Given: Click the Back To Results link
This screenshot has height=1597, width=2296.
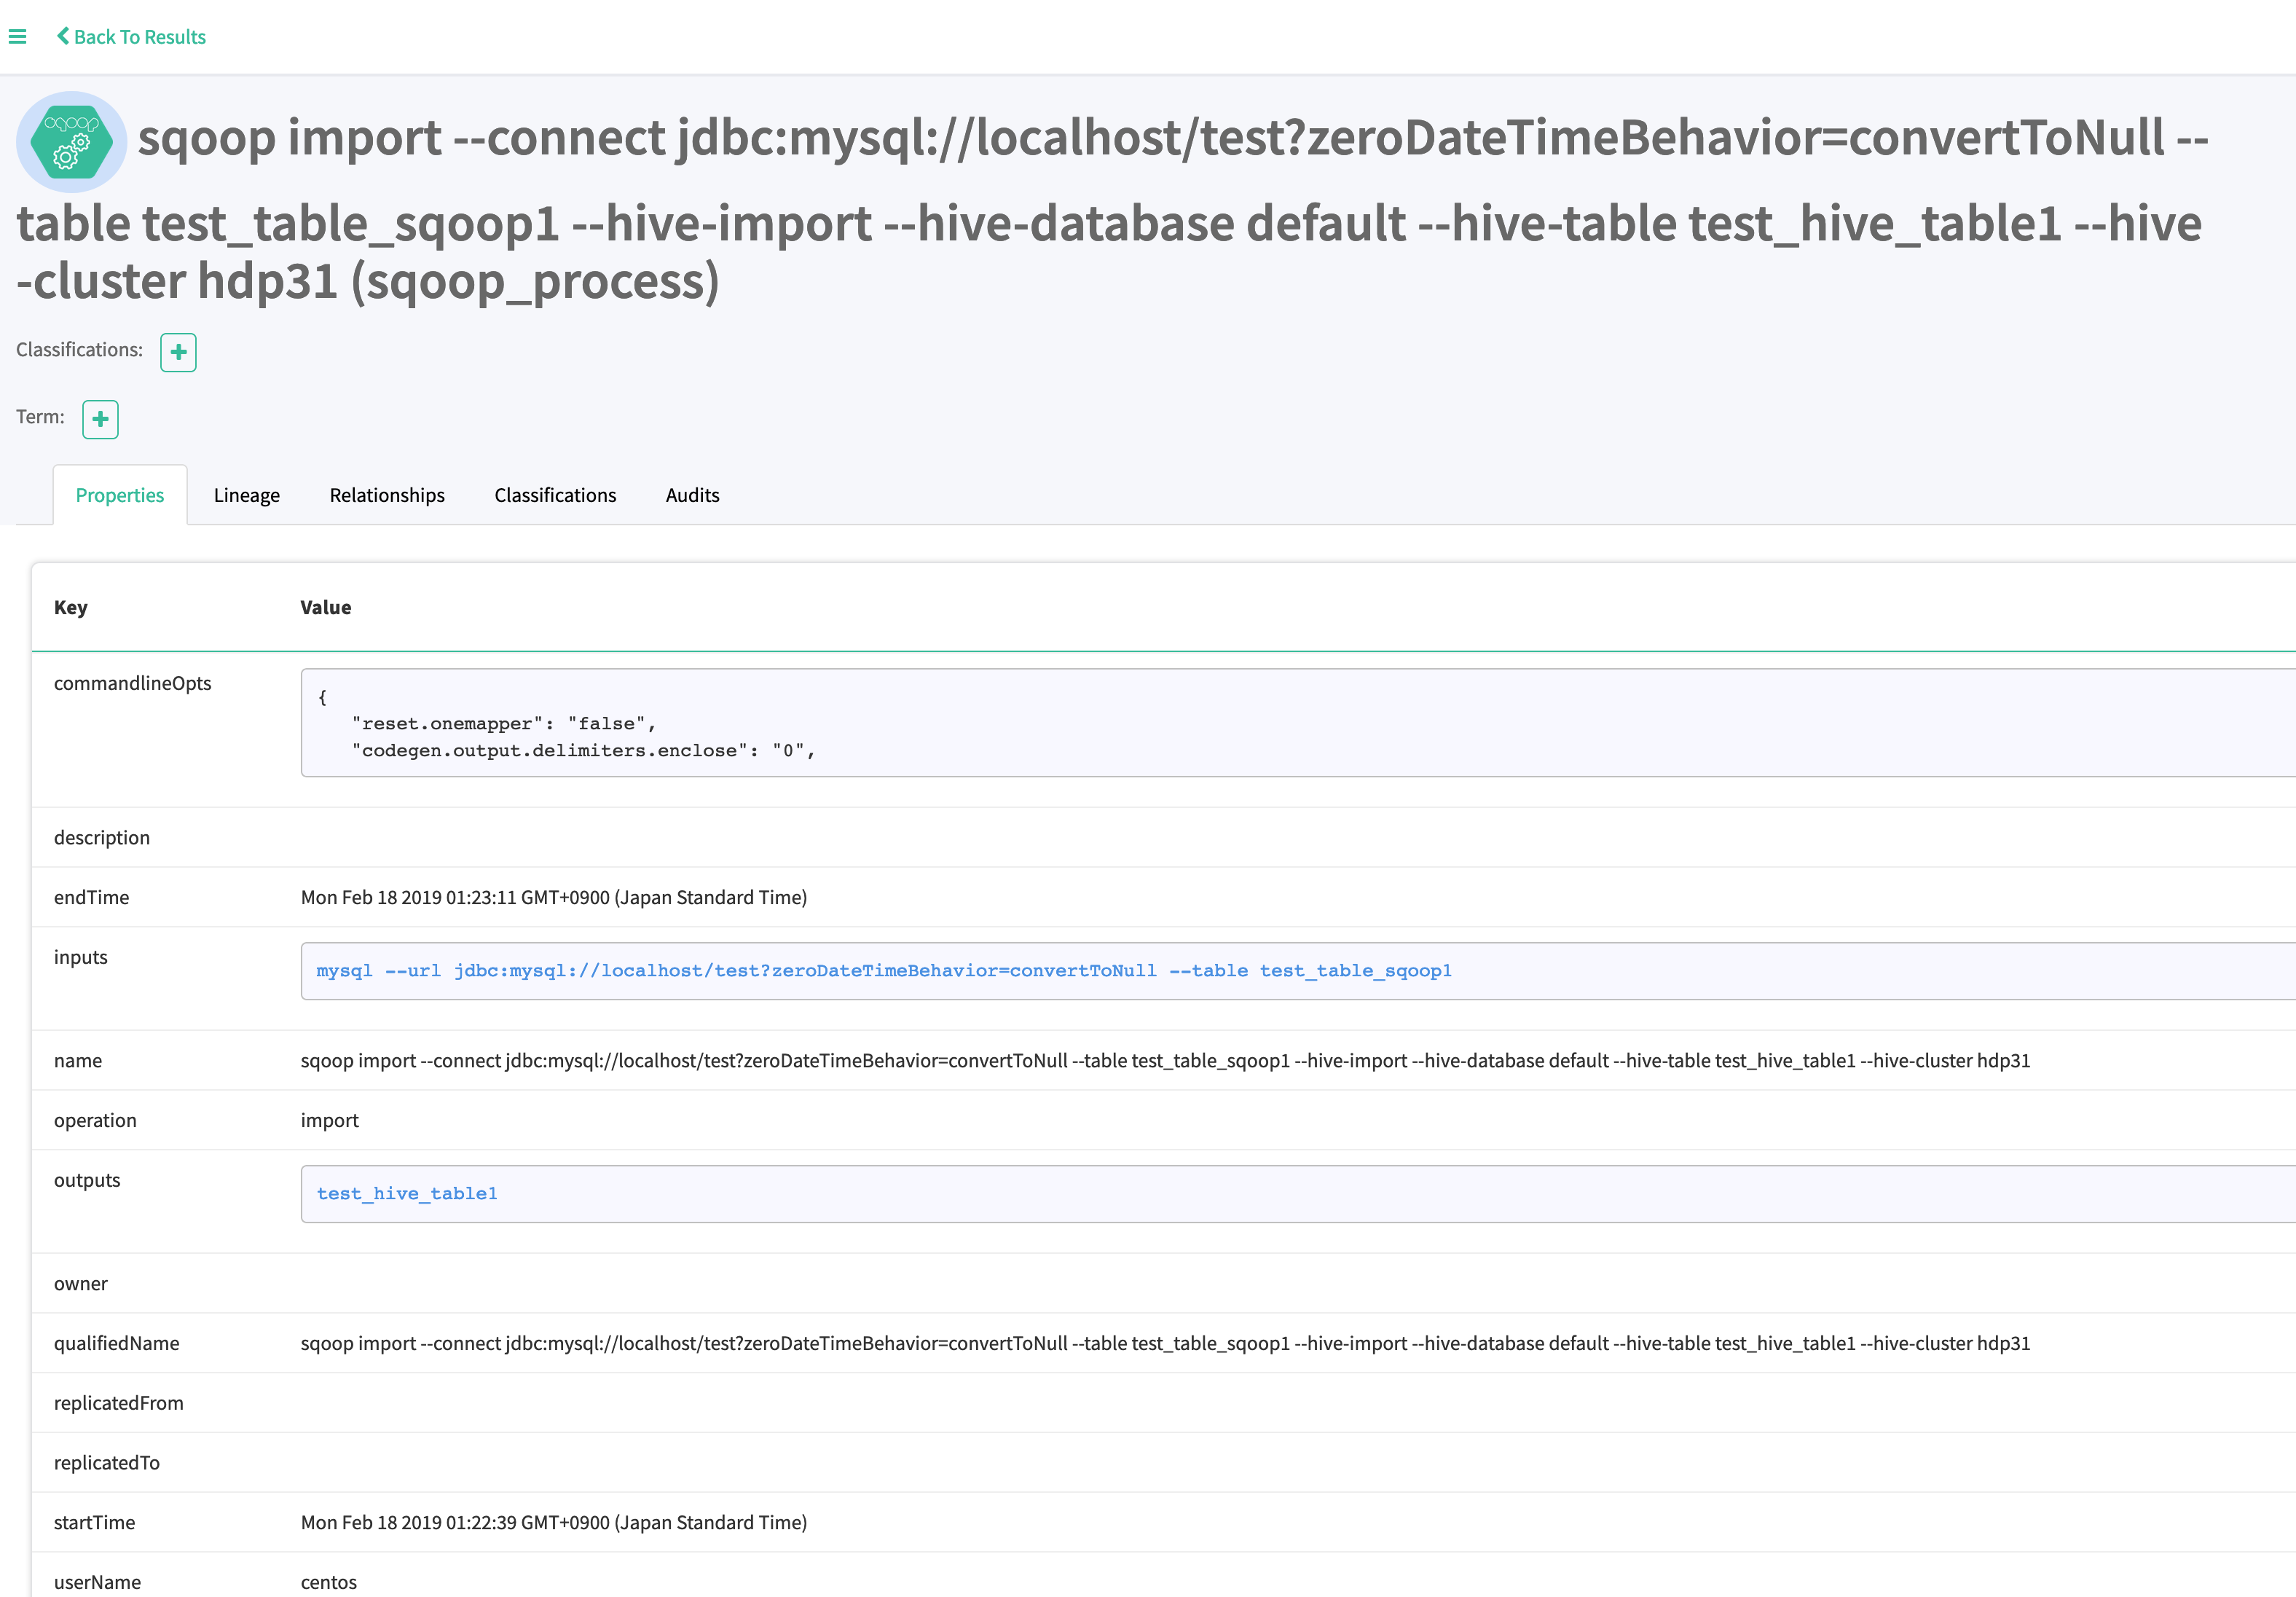Looking at the screenshot, I should click(x=140, y=36).
